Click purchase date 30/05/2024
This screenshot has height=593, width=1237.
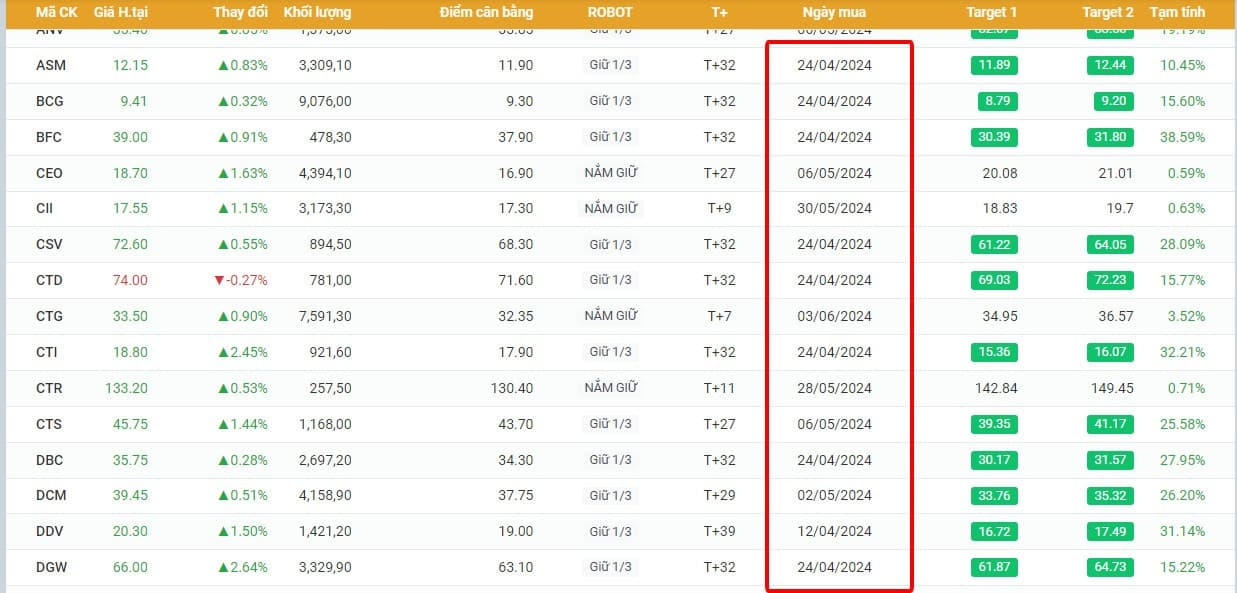tap(835, 208)
